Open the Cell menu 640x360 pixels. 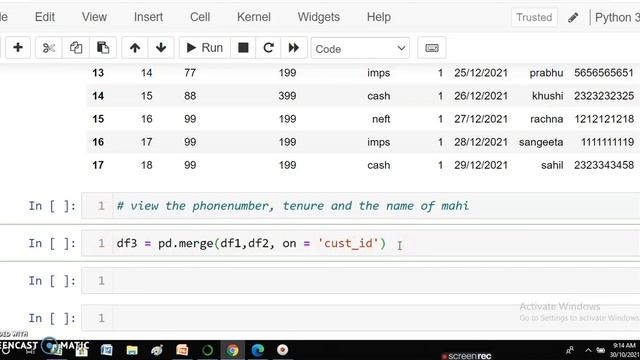(200, 17)
